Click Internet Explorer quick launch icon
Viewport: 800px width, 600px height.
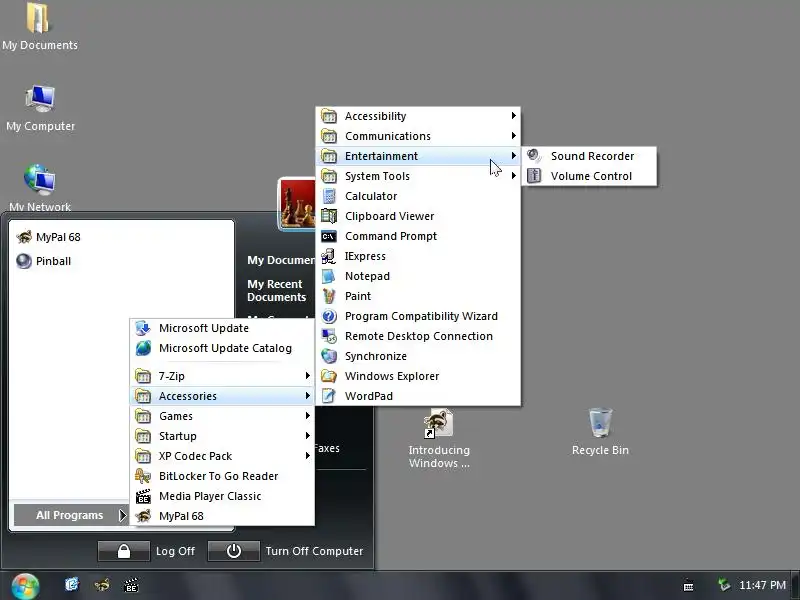coord(72,585)
